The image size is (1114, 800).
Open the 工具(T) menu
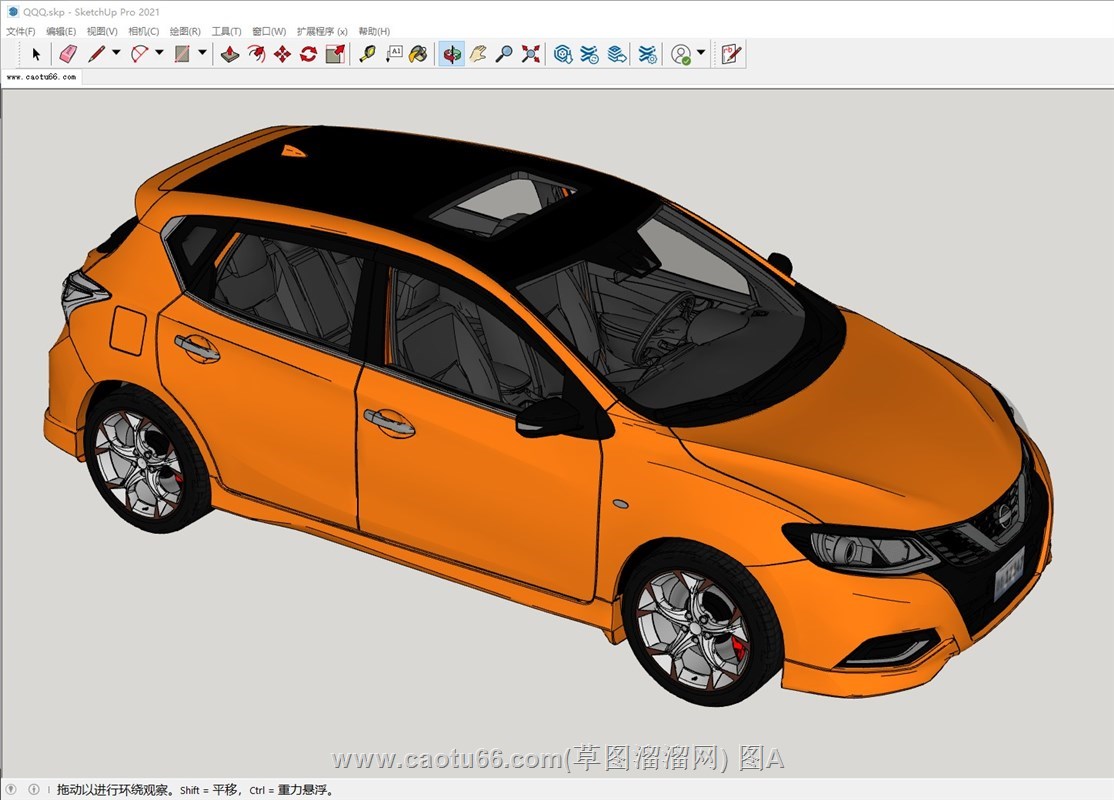pyautogui.click(x=226, y=32)
